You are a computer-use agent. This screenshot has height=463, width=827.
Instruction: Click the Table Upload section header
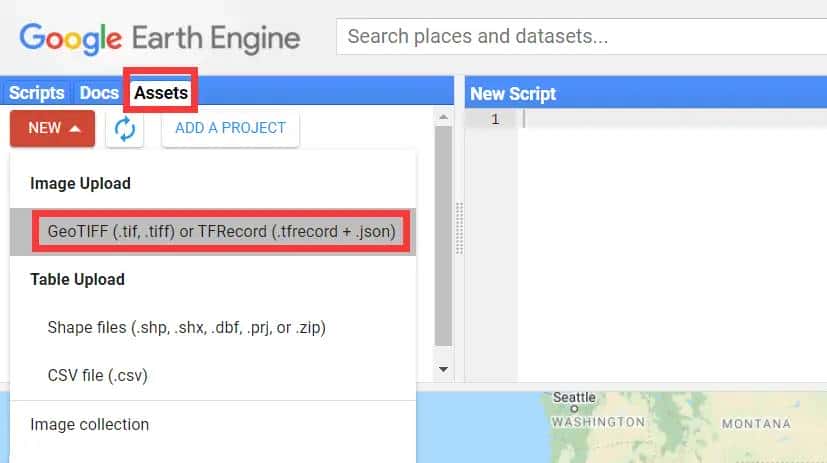coord(78,279)
